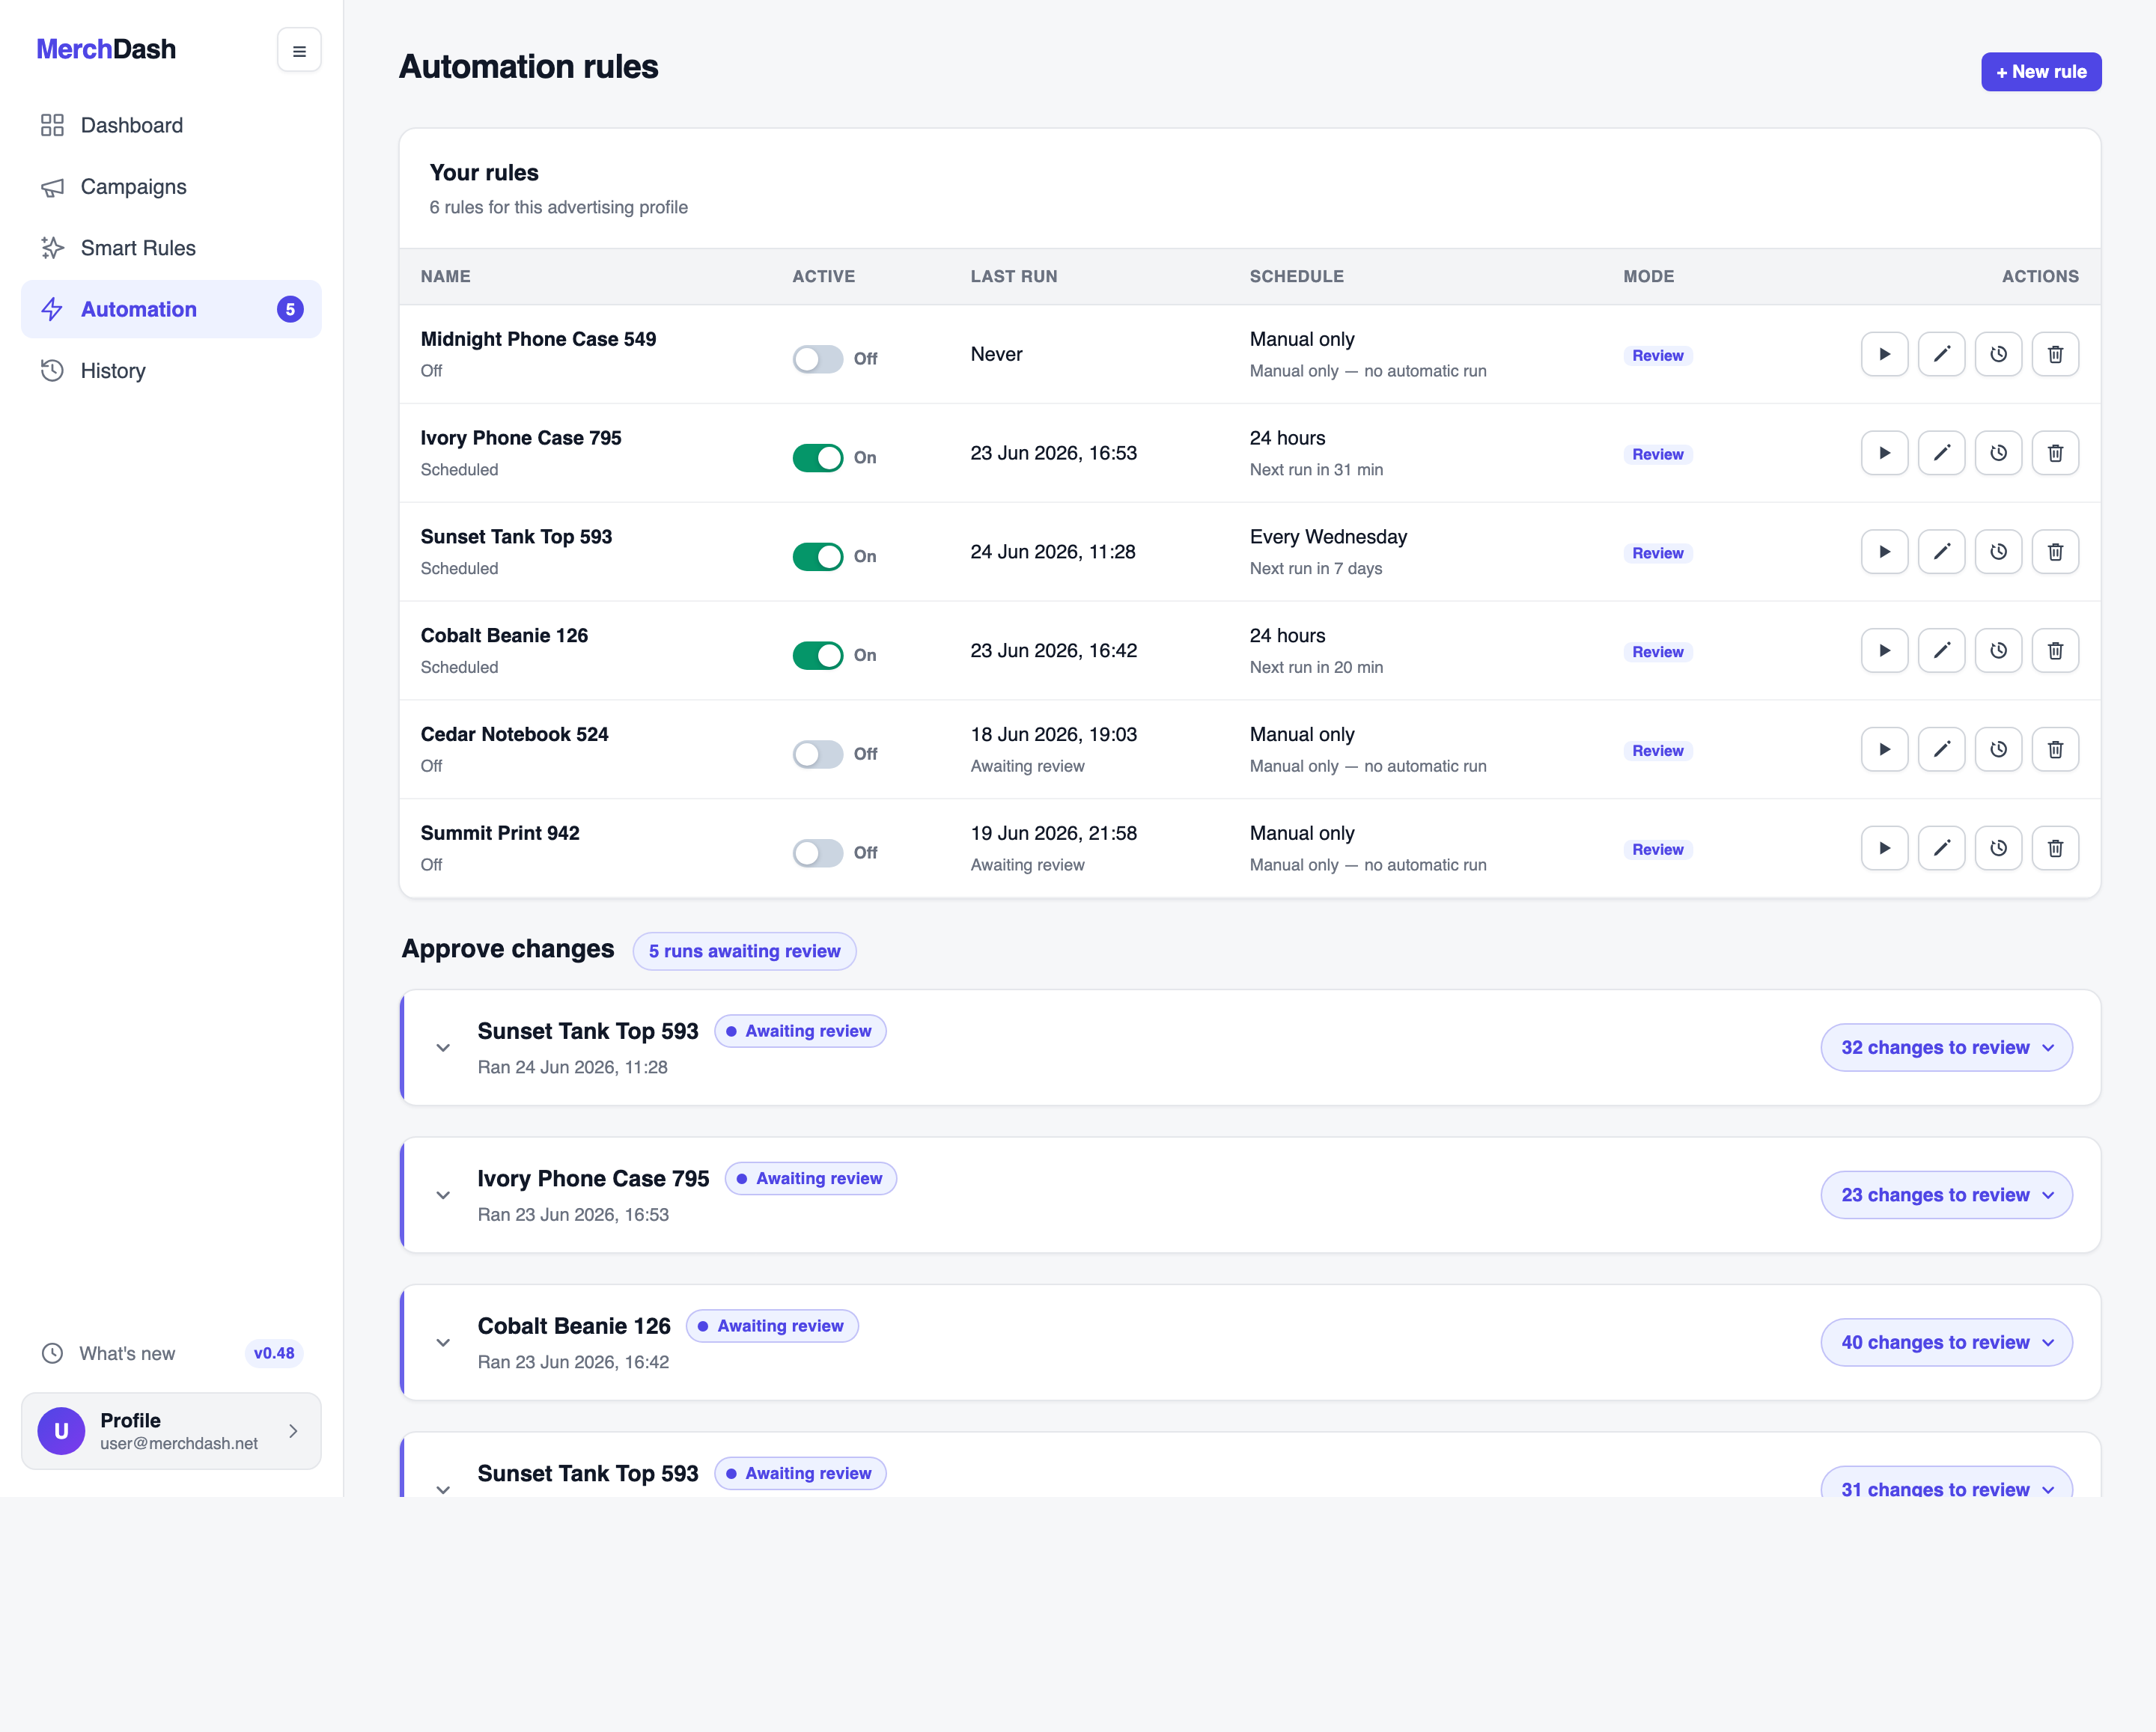Disable the Ivory Phone Case 795 rule
This screenshot has width=2156, height=1732.
(x=817, y=458)
